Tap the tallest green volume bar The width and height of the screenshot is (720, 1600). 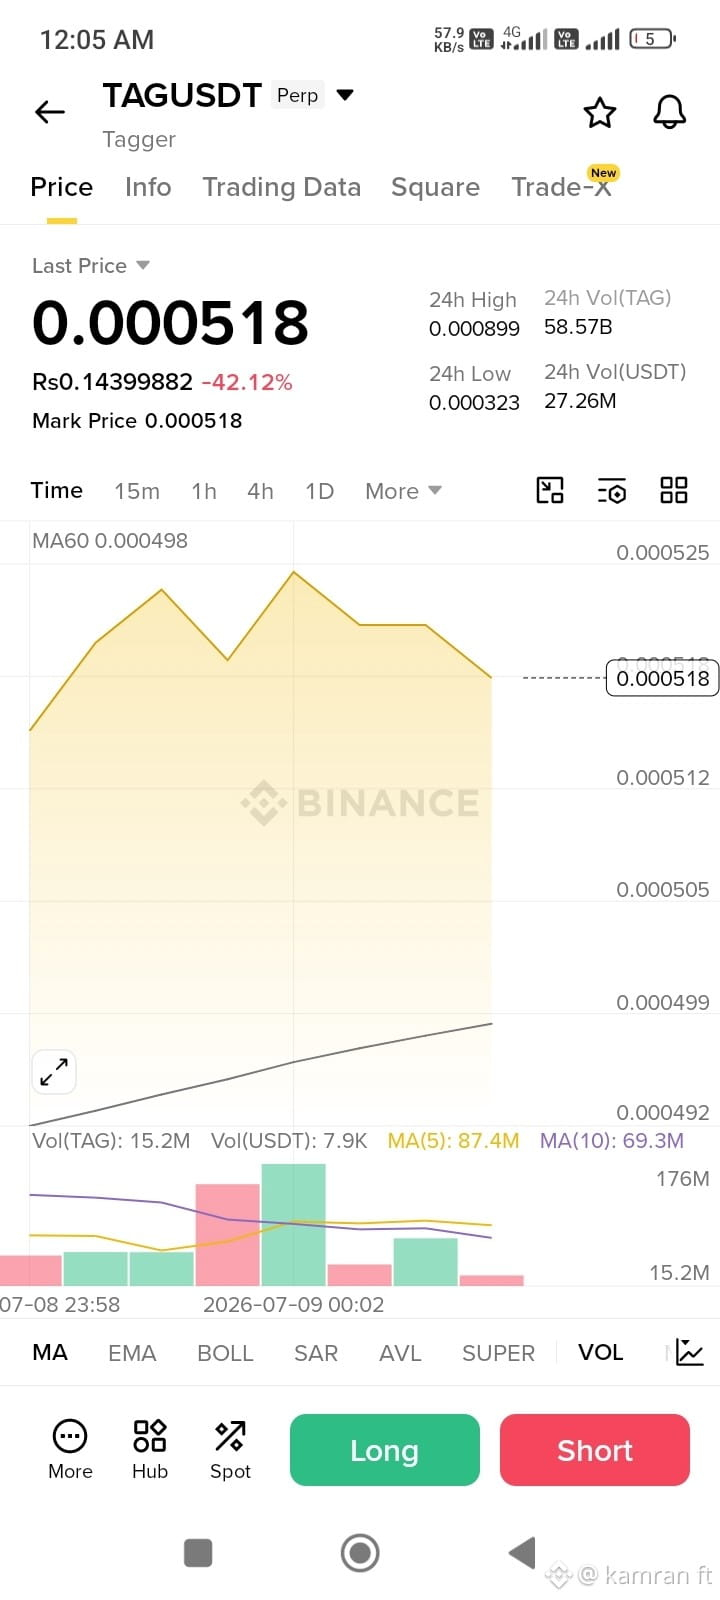293,1225
